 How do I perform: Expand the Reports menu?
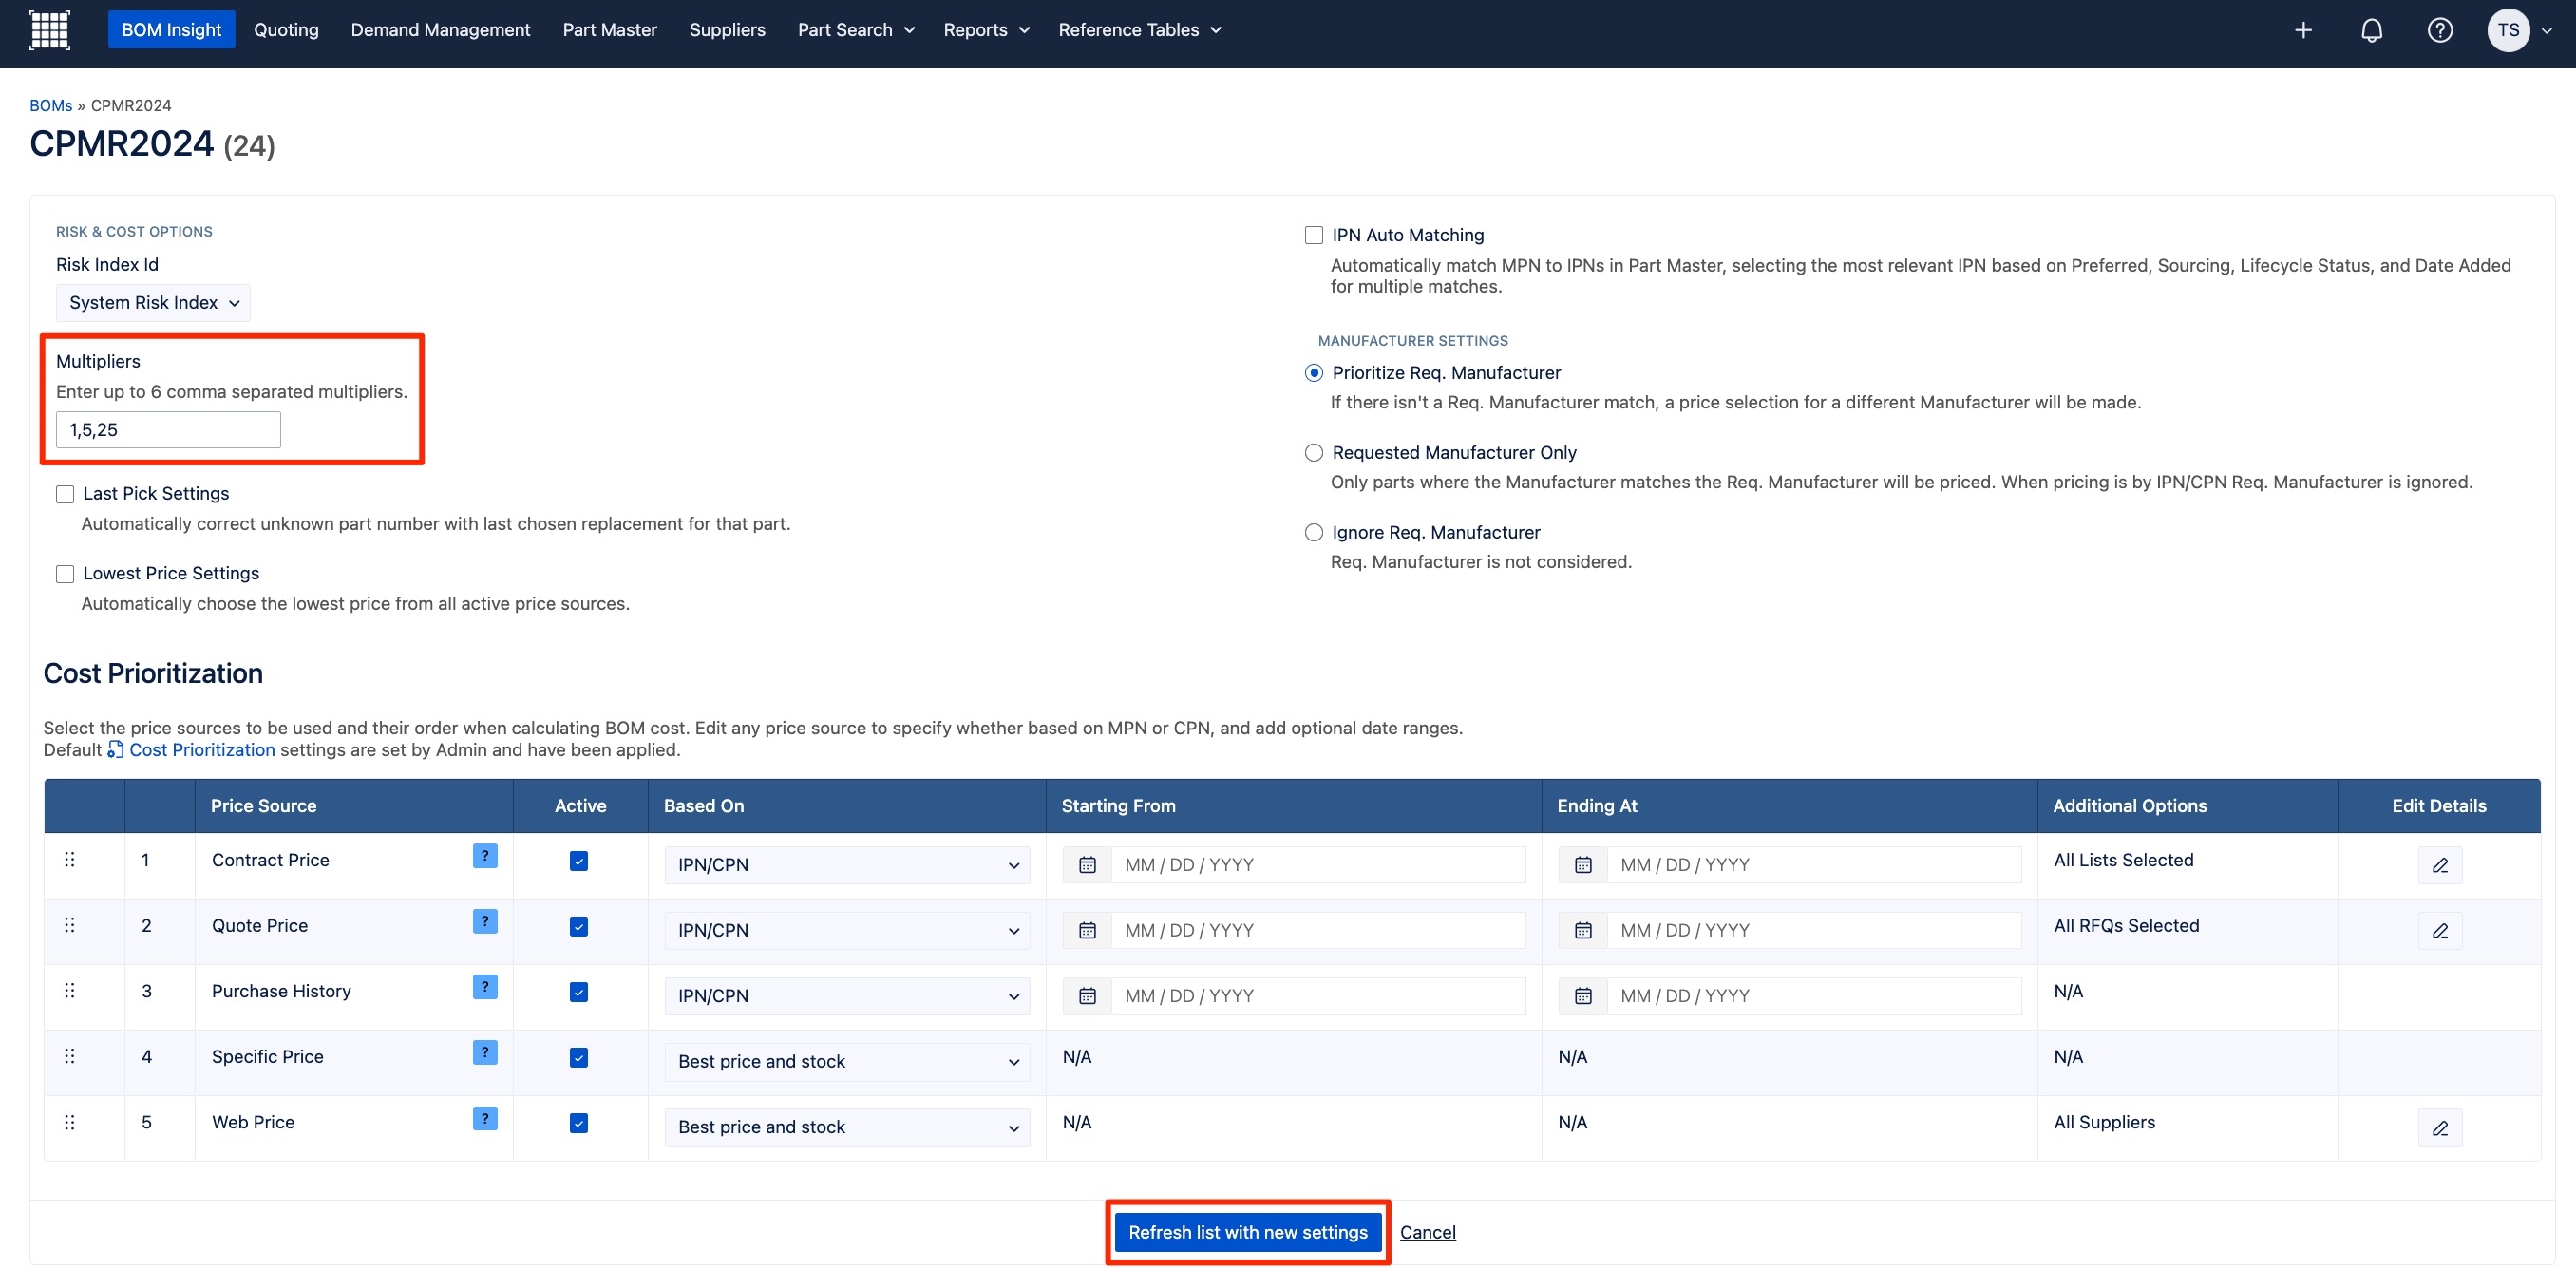click(x=986, y=30)
